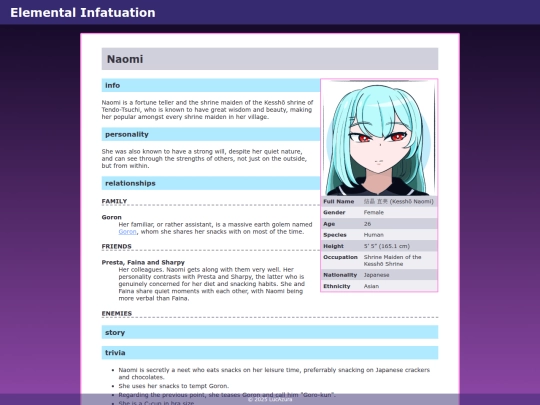
Task: Click Naomi's portrait image
Action: [379, 137]
